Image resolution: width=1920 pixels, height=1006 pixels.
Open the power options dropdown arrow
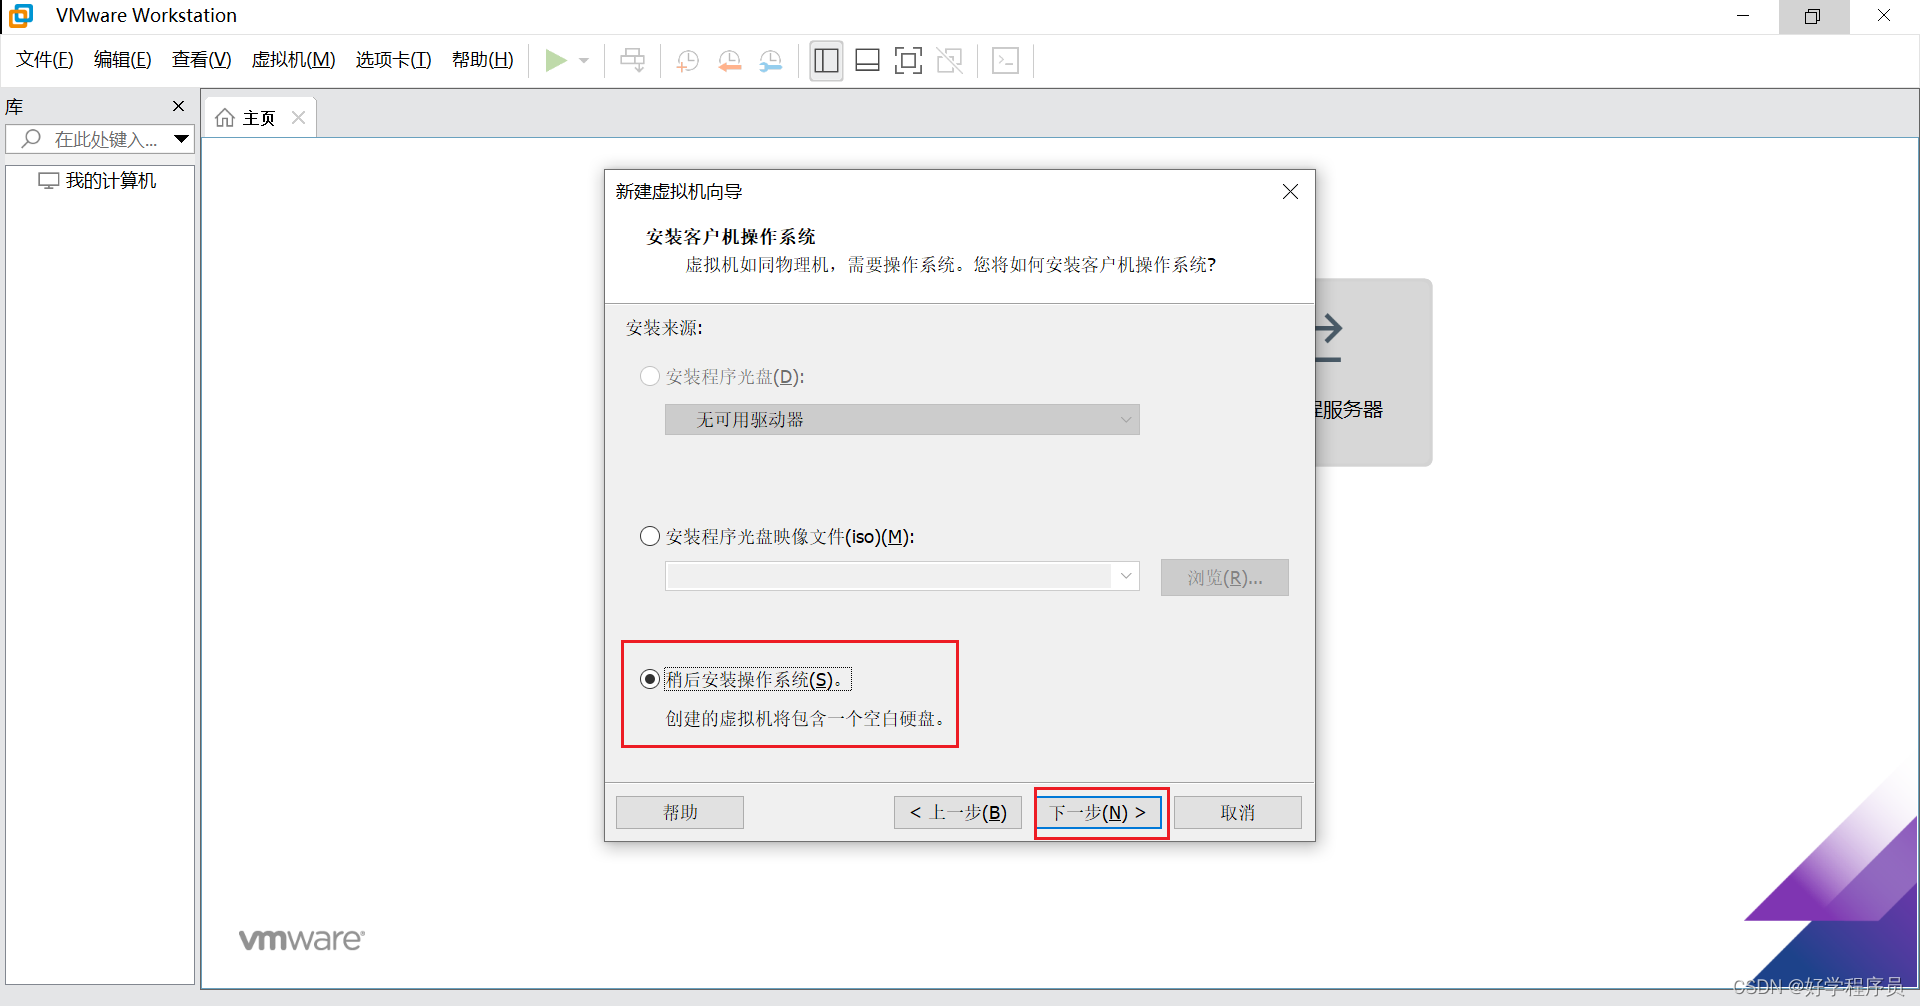point(584,61)
